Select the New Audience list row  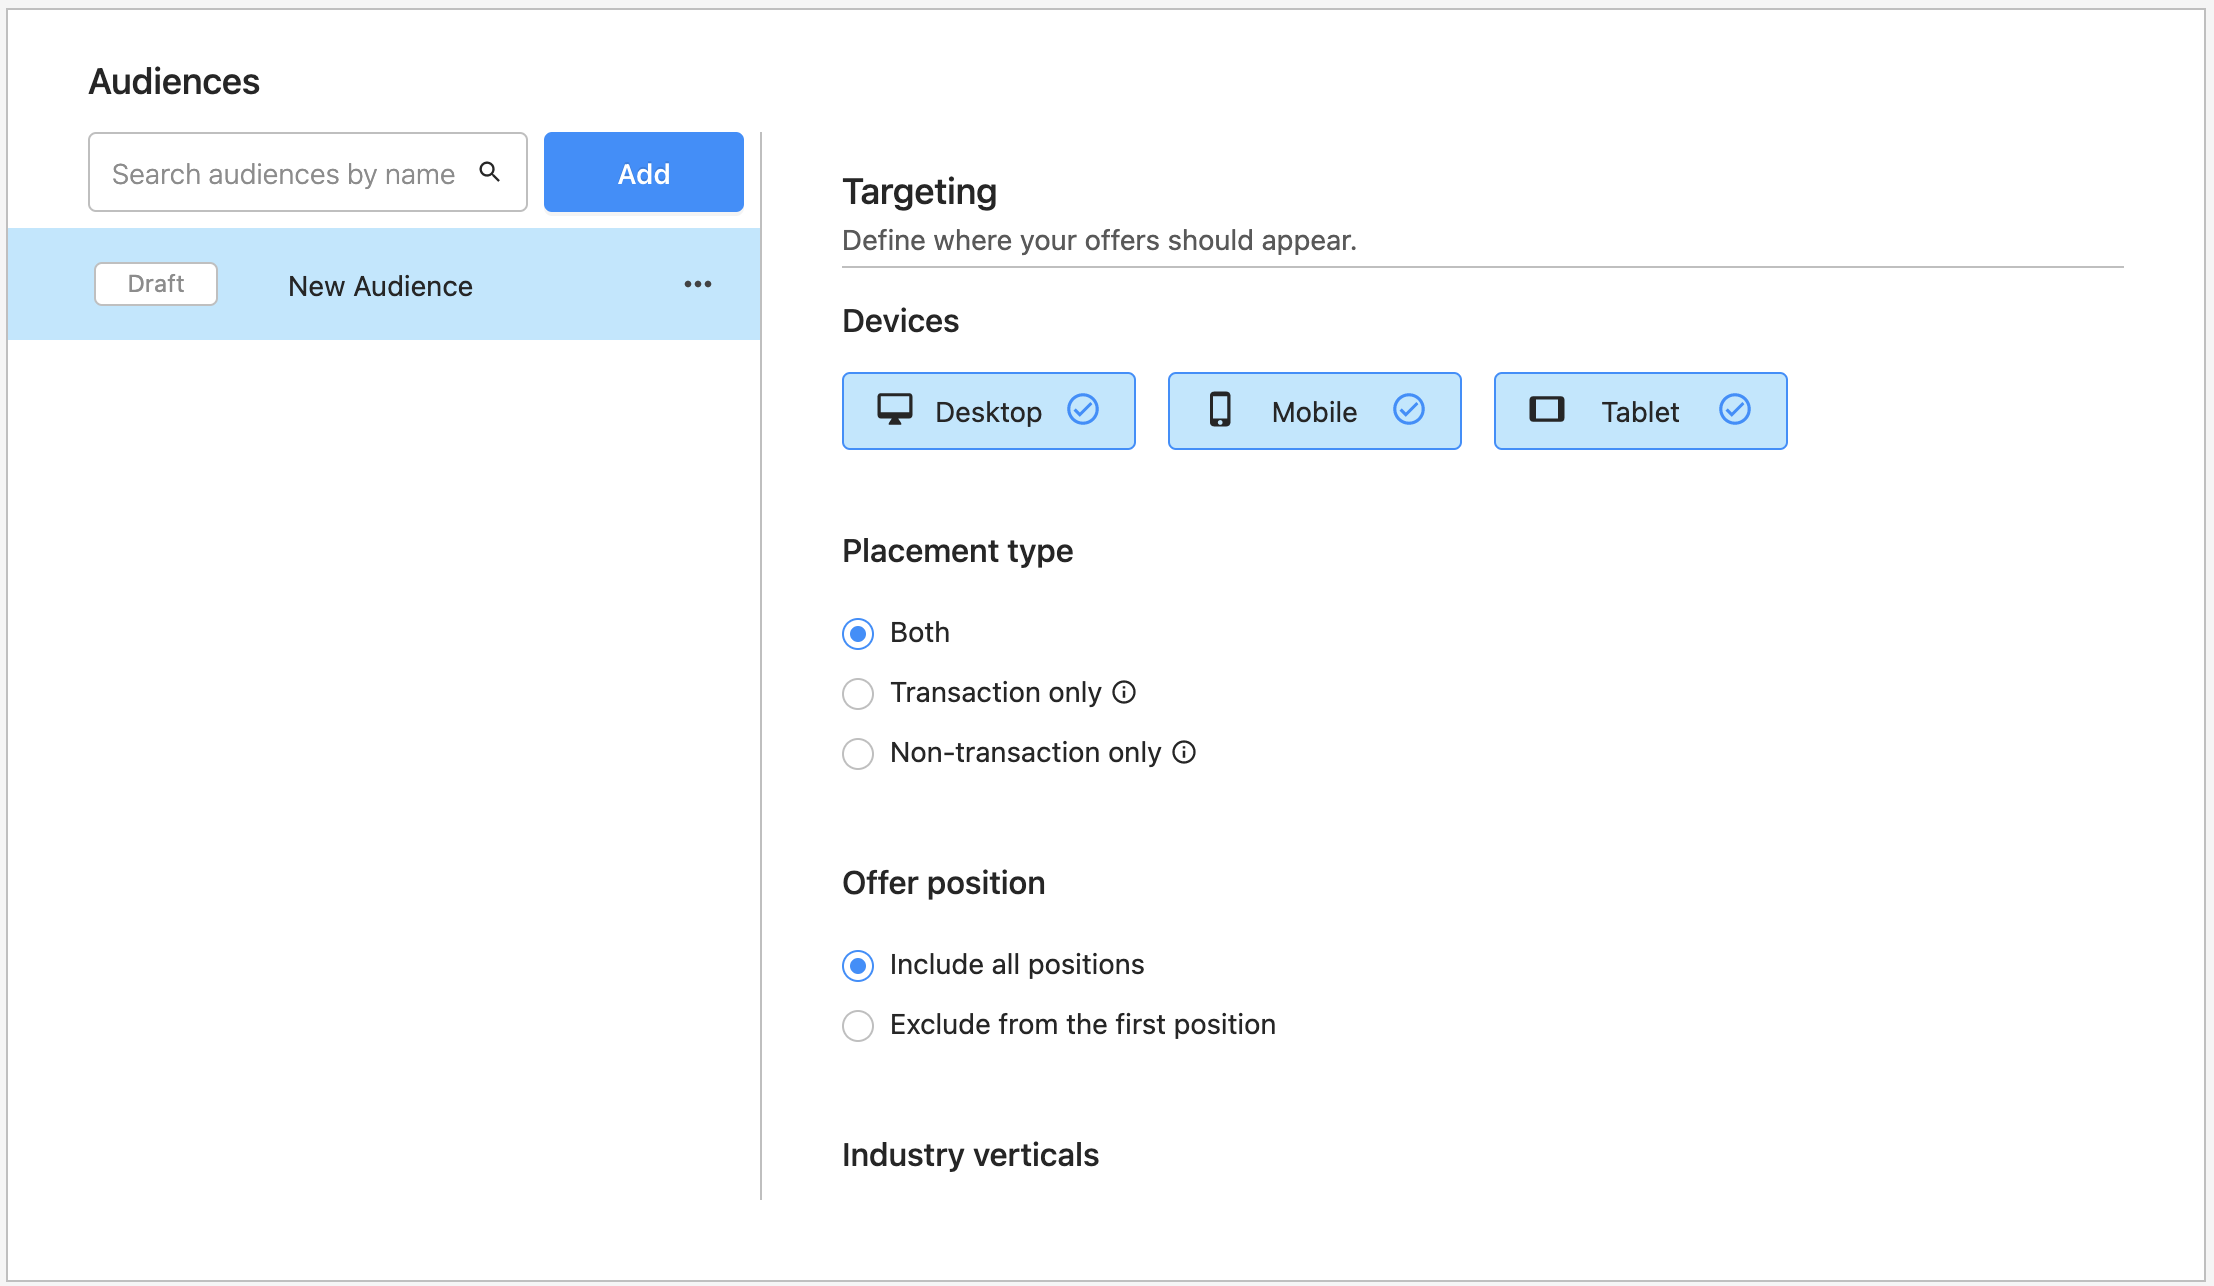tap(384, 284)
